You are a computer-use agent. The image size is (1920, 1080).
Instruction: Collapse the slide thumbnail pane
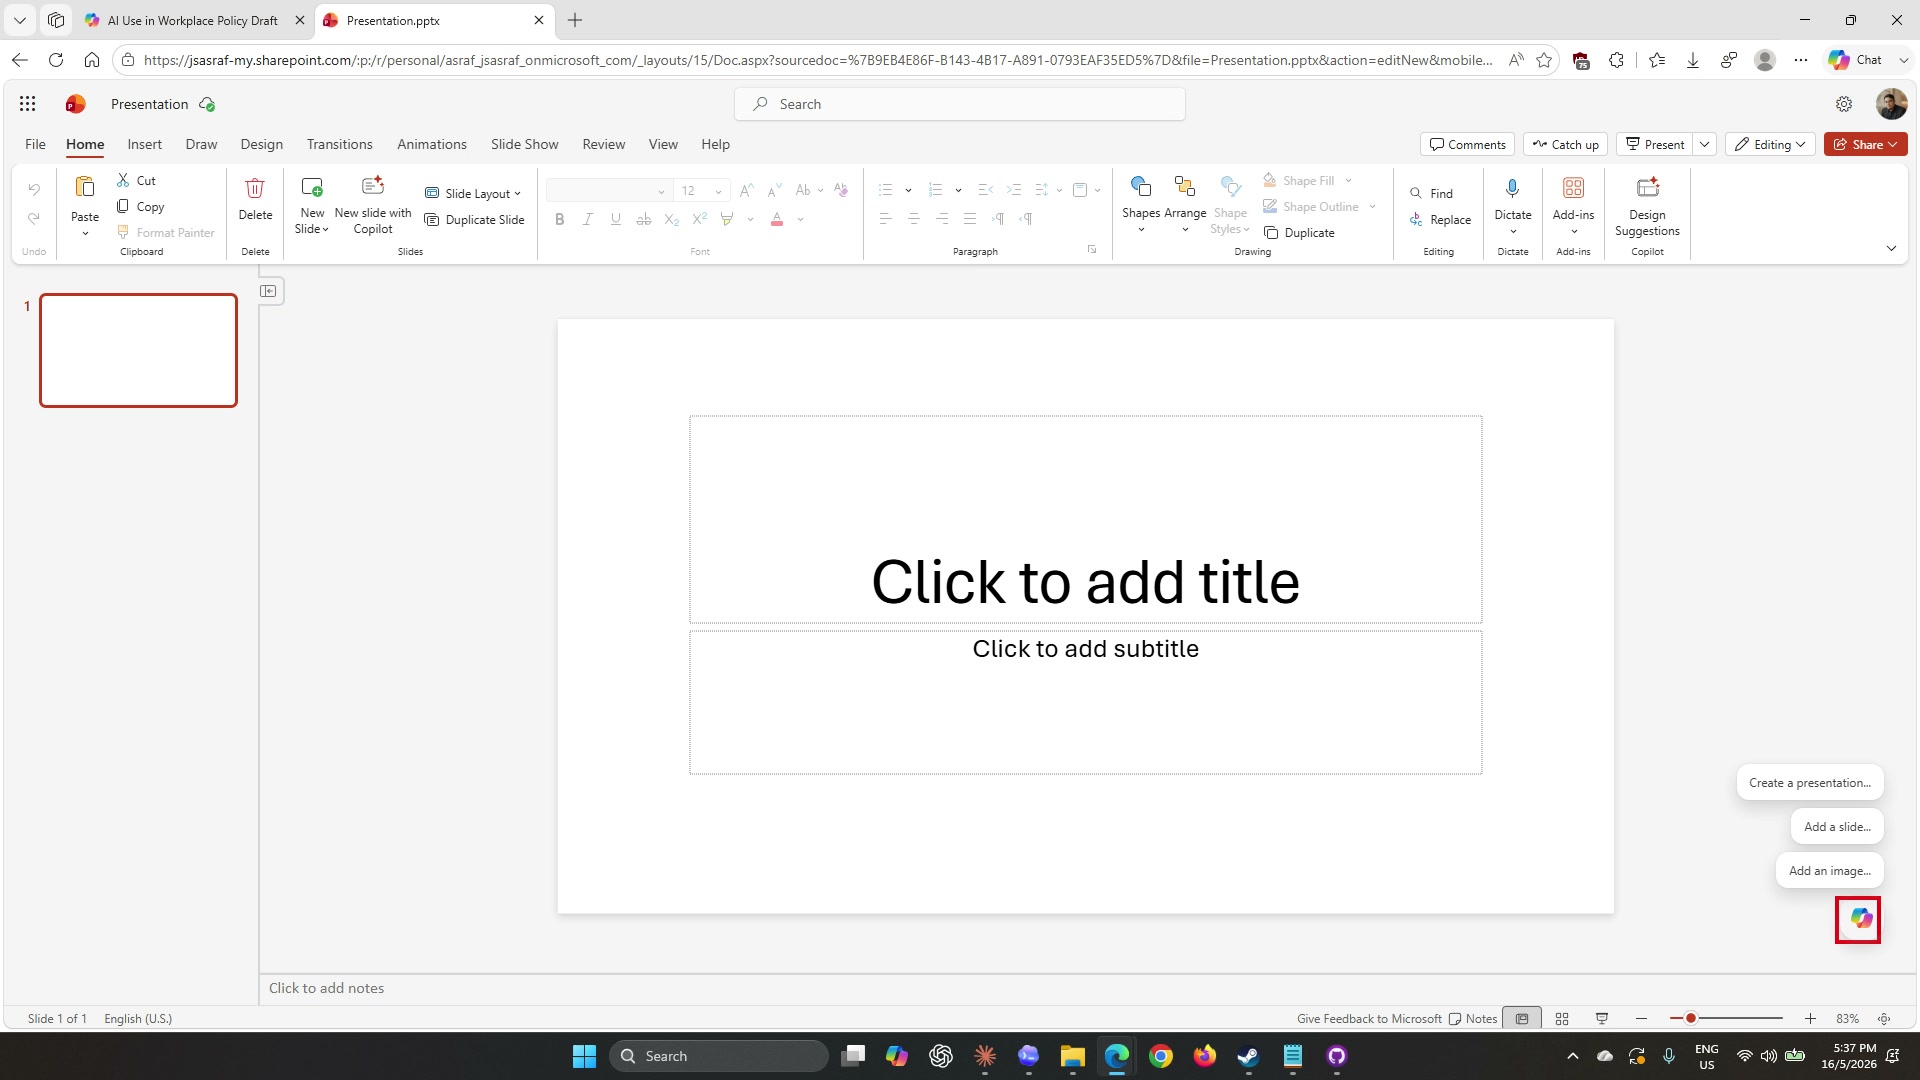pyautogui.click(x=268, y=291)
